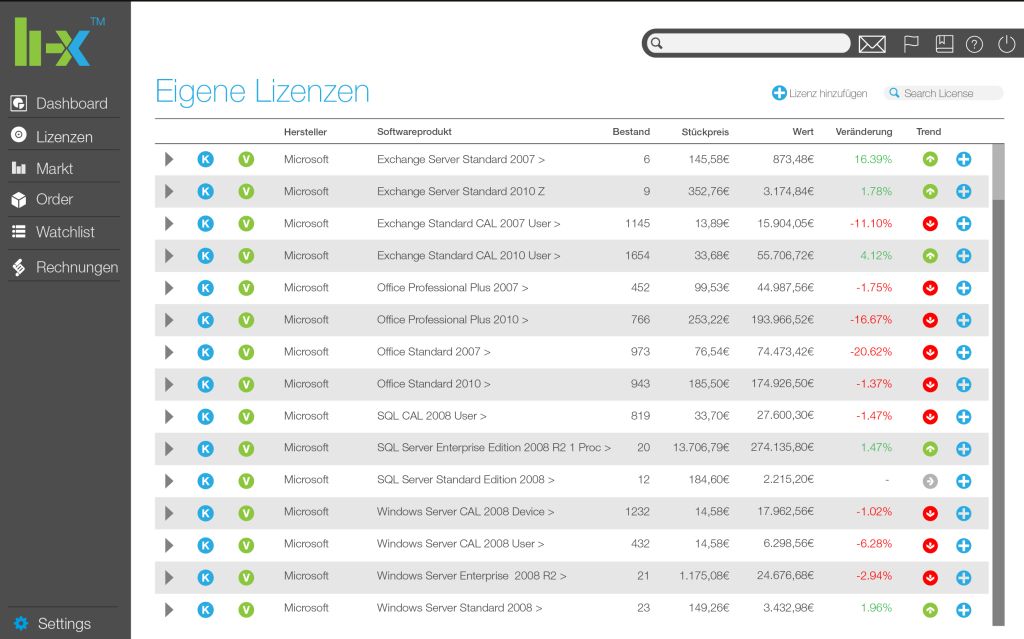The height and width of the screenshot is (639, 1024).
Task: Open the Office Standard 2007 product link
Action: click(434, 352)
